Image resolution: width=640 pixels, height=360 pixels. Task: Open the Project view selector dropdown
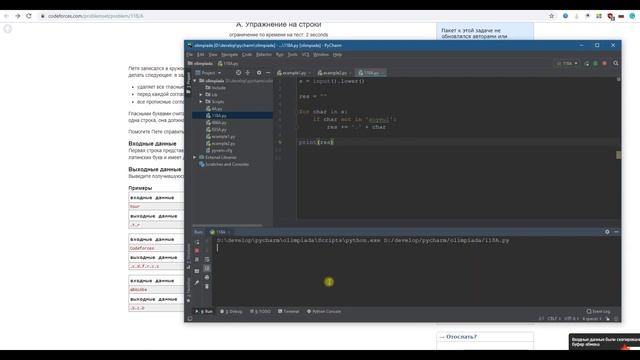click(x=208, y=73)
